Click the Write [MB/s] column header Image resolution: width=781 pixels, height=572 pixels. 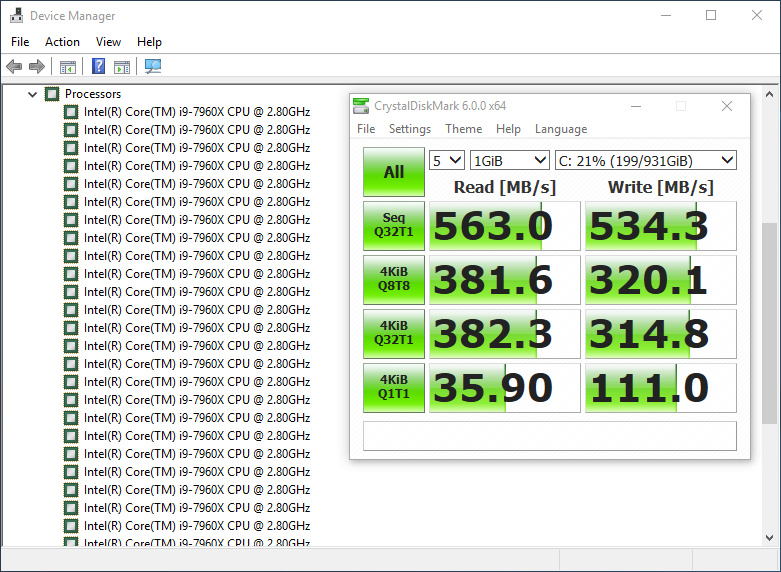[x=660, y=187]
